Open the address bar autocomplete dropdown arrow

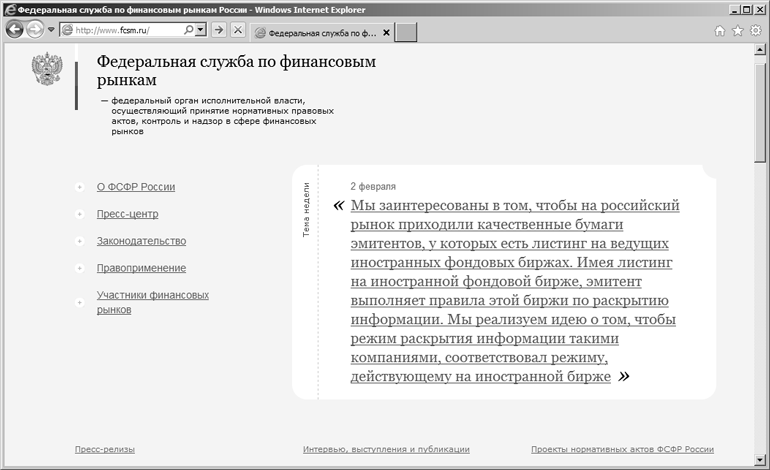(201, 30)
